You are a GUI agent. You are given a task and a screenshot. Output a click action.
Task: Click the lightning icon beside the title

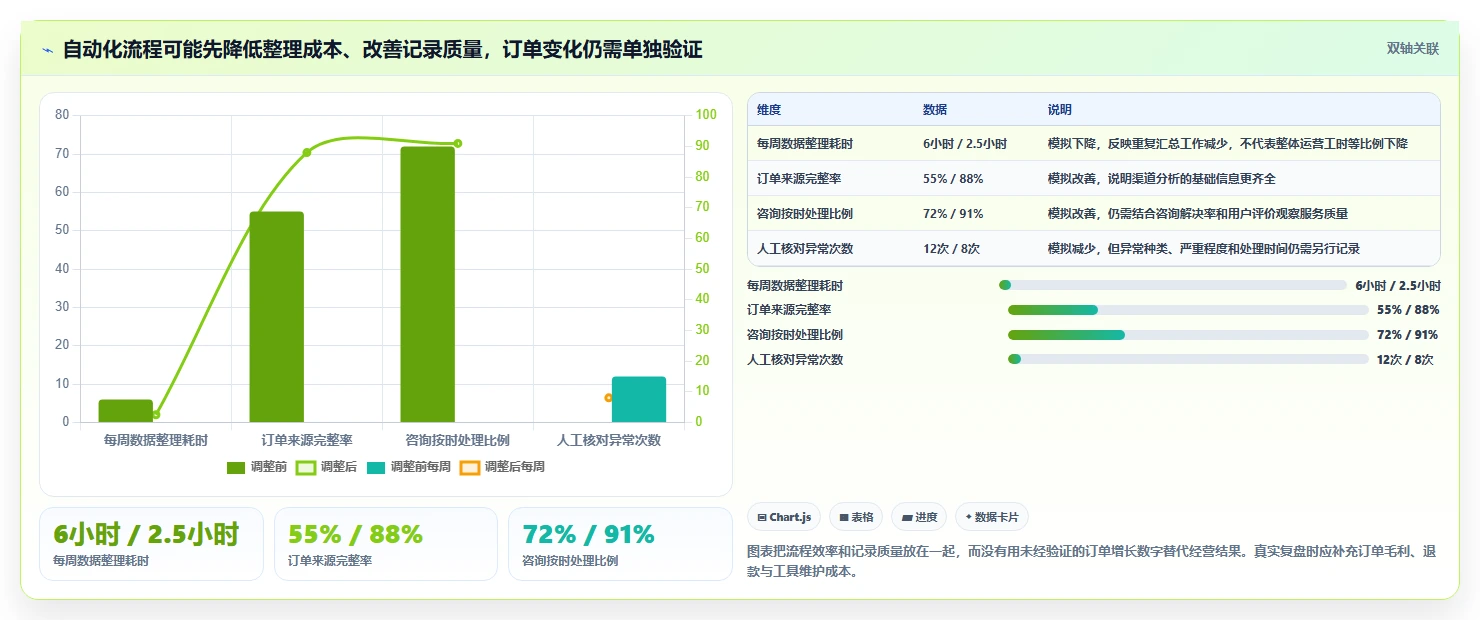click(x=48, y=50)
